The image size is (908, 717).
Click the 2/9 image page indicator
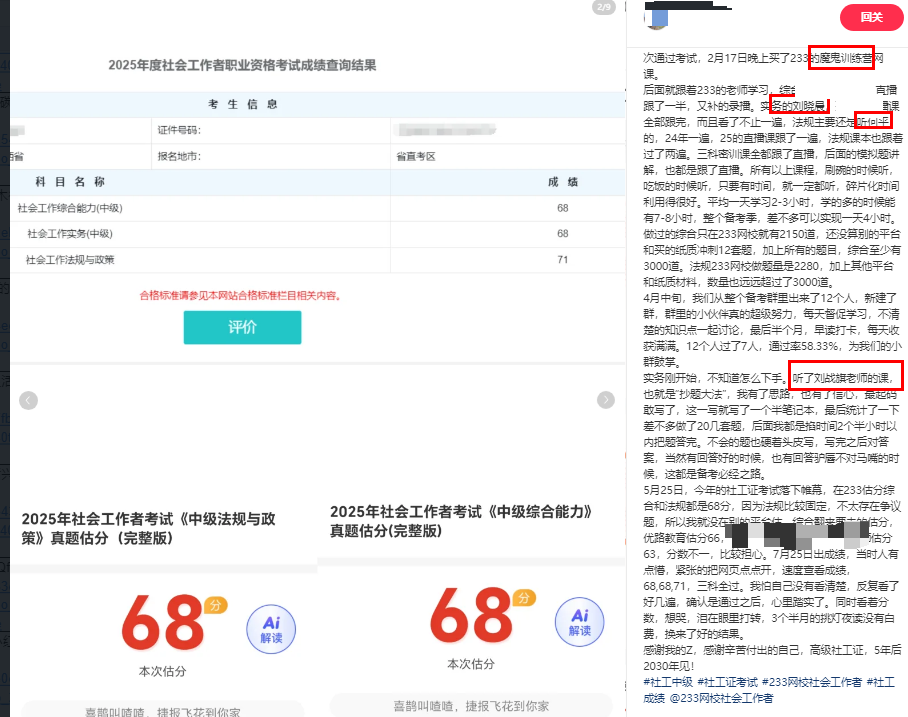coord(603,8)
